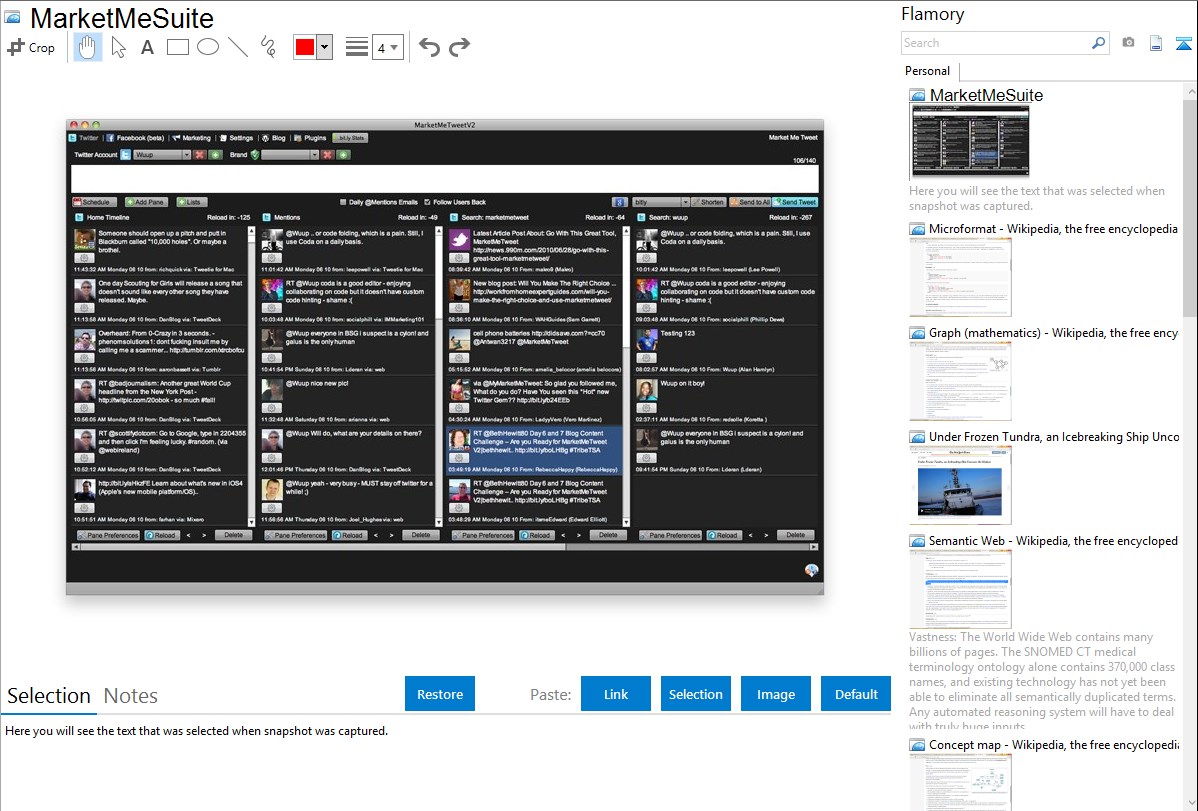Click the Shorten button
This screenshot has height=811, width=1198.
(x=708, y=202)
